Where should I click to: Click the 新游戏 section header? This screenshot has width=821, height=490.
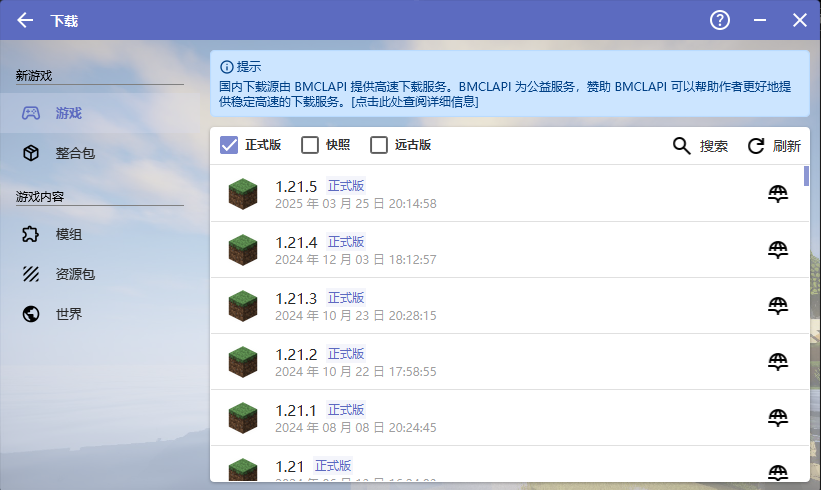(34, 76)
